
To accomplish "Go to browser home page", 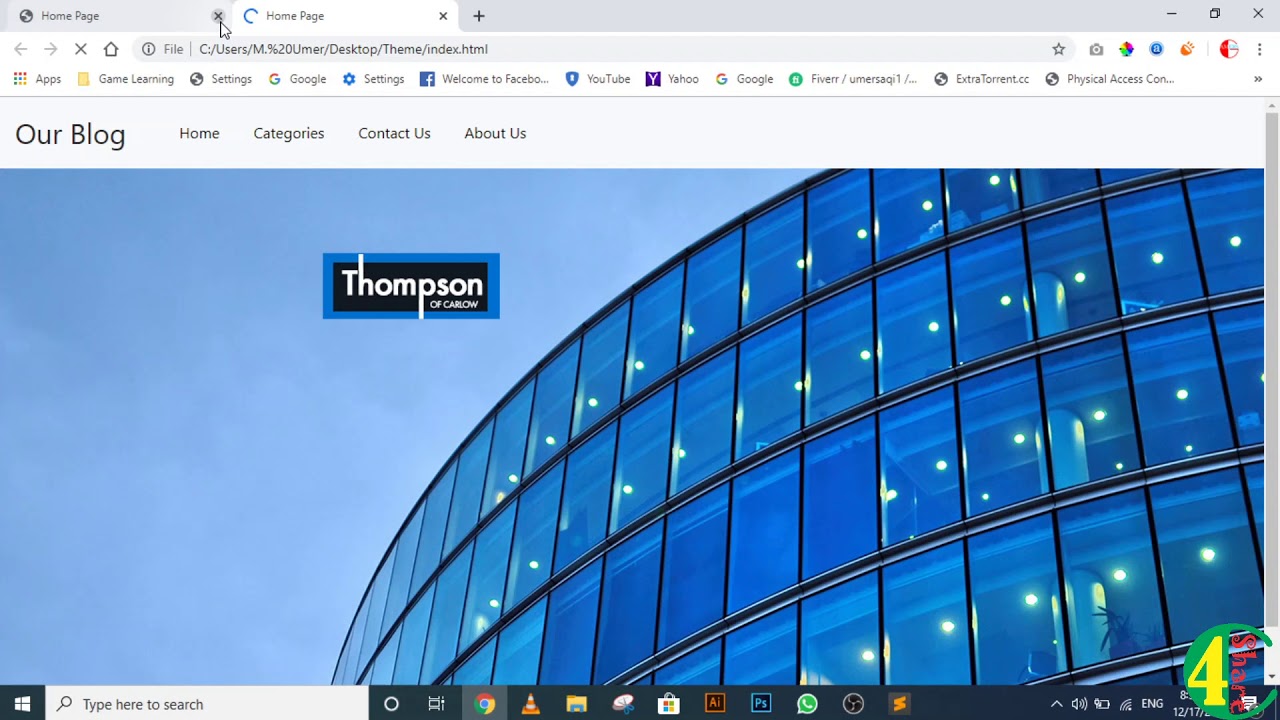I will [111, 49].
